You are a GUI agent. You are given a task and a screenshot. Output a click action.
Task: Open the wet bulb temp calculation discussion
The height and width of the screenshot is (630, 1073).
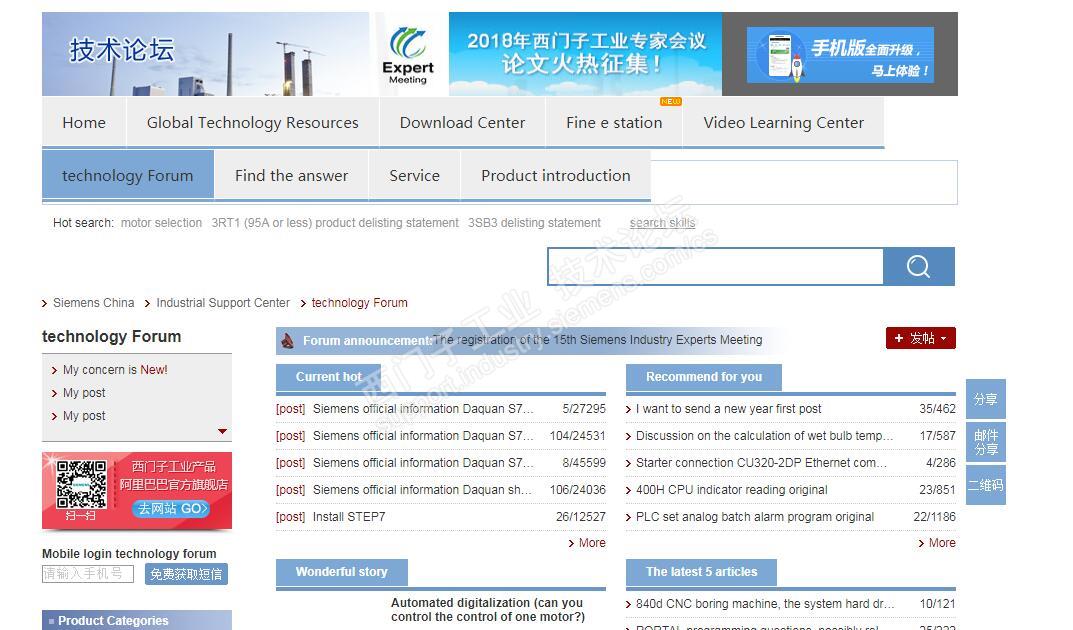click(x=764, y=436)
